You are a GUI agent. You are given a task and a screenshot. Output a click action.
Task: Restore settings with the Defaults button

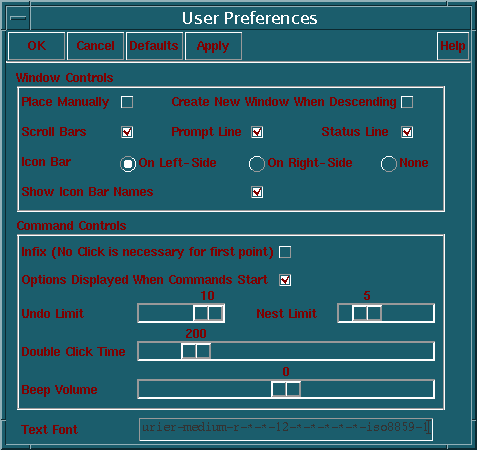coord(154,46)
